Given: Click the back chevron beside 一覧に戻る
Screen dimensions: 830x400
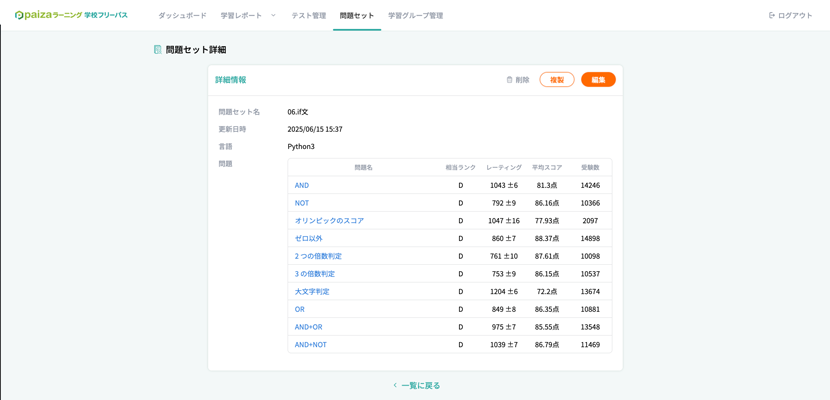Looking at the screenshot, I should (394, 385).
